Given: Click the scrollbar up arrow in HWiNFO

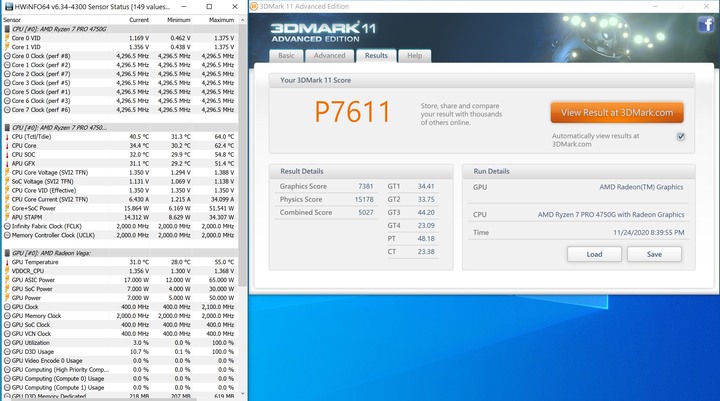Looking at the screenshot, I should 242,20.
